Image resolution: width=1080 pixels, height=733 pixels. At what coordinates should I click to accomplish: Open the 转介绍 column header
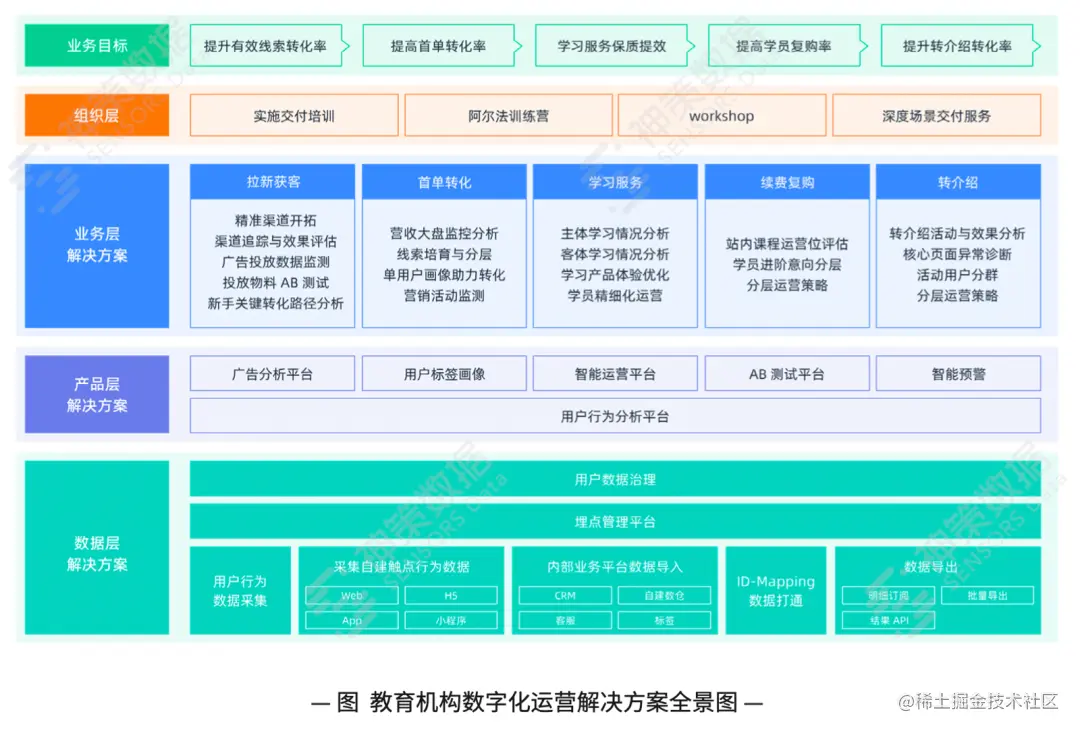pos(958,182)
